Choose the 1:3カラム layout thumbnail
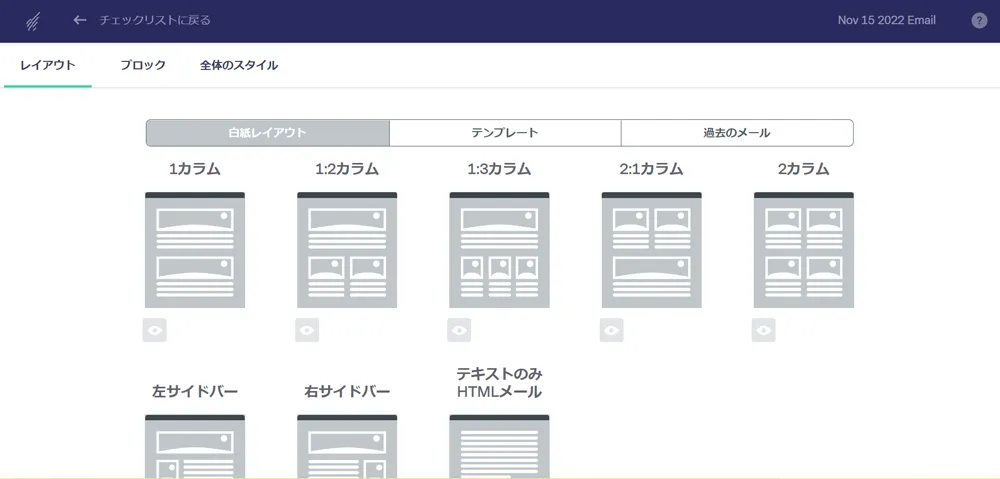 499,250
